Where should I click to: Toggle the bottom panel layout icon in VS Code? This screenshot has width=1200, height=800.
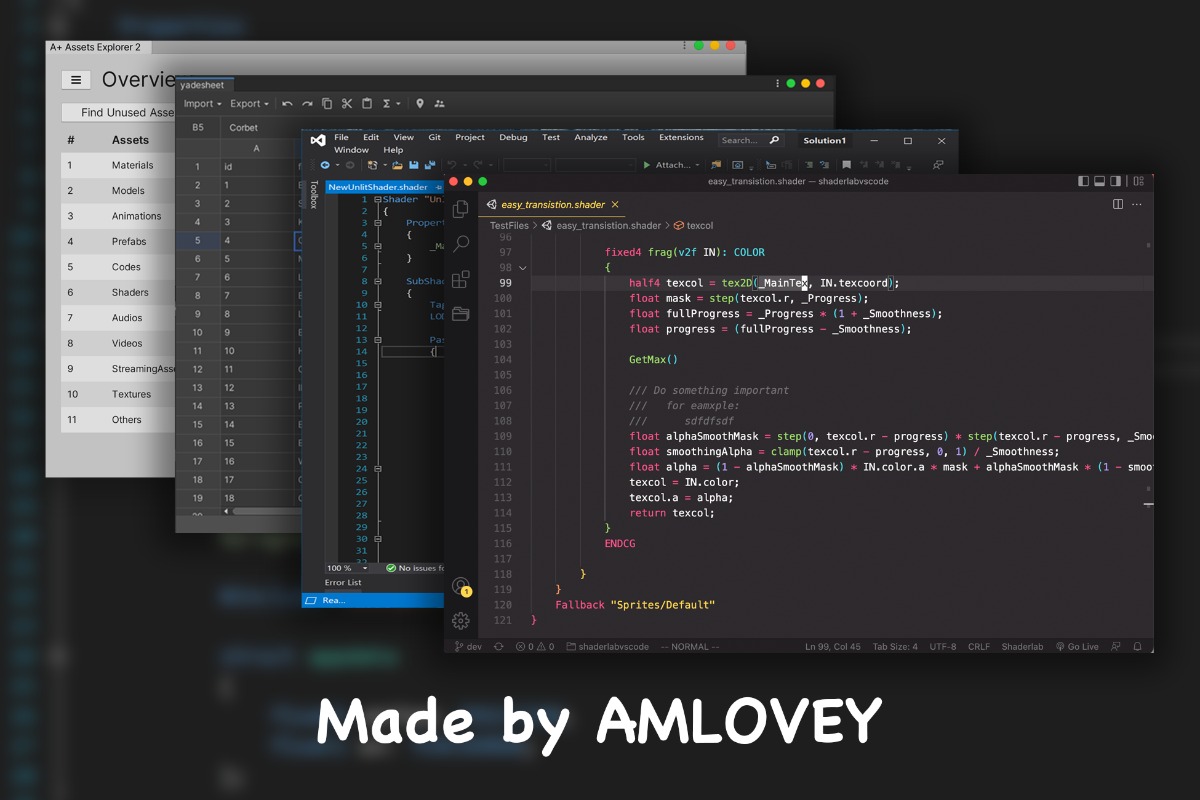1100,181
